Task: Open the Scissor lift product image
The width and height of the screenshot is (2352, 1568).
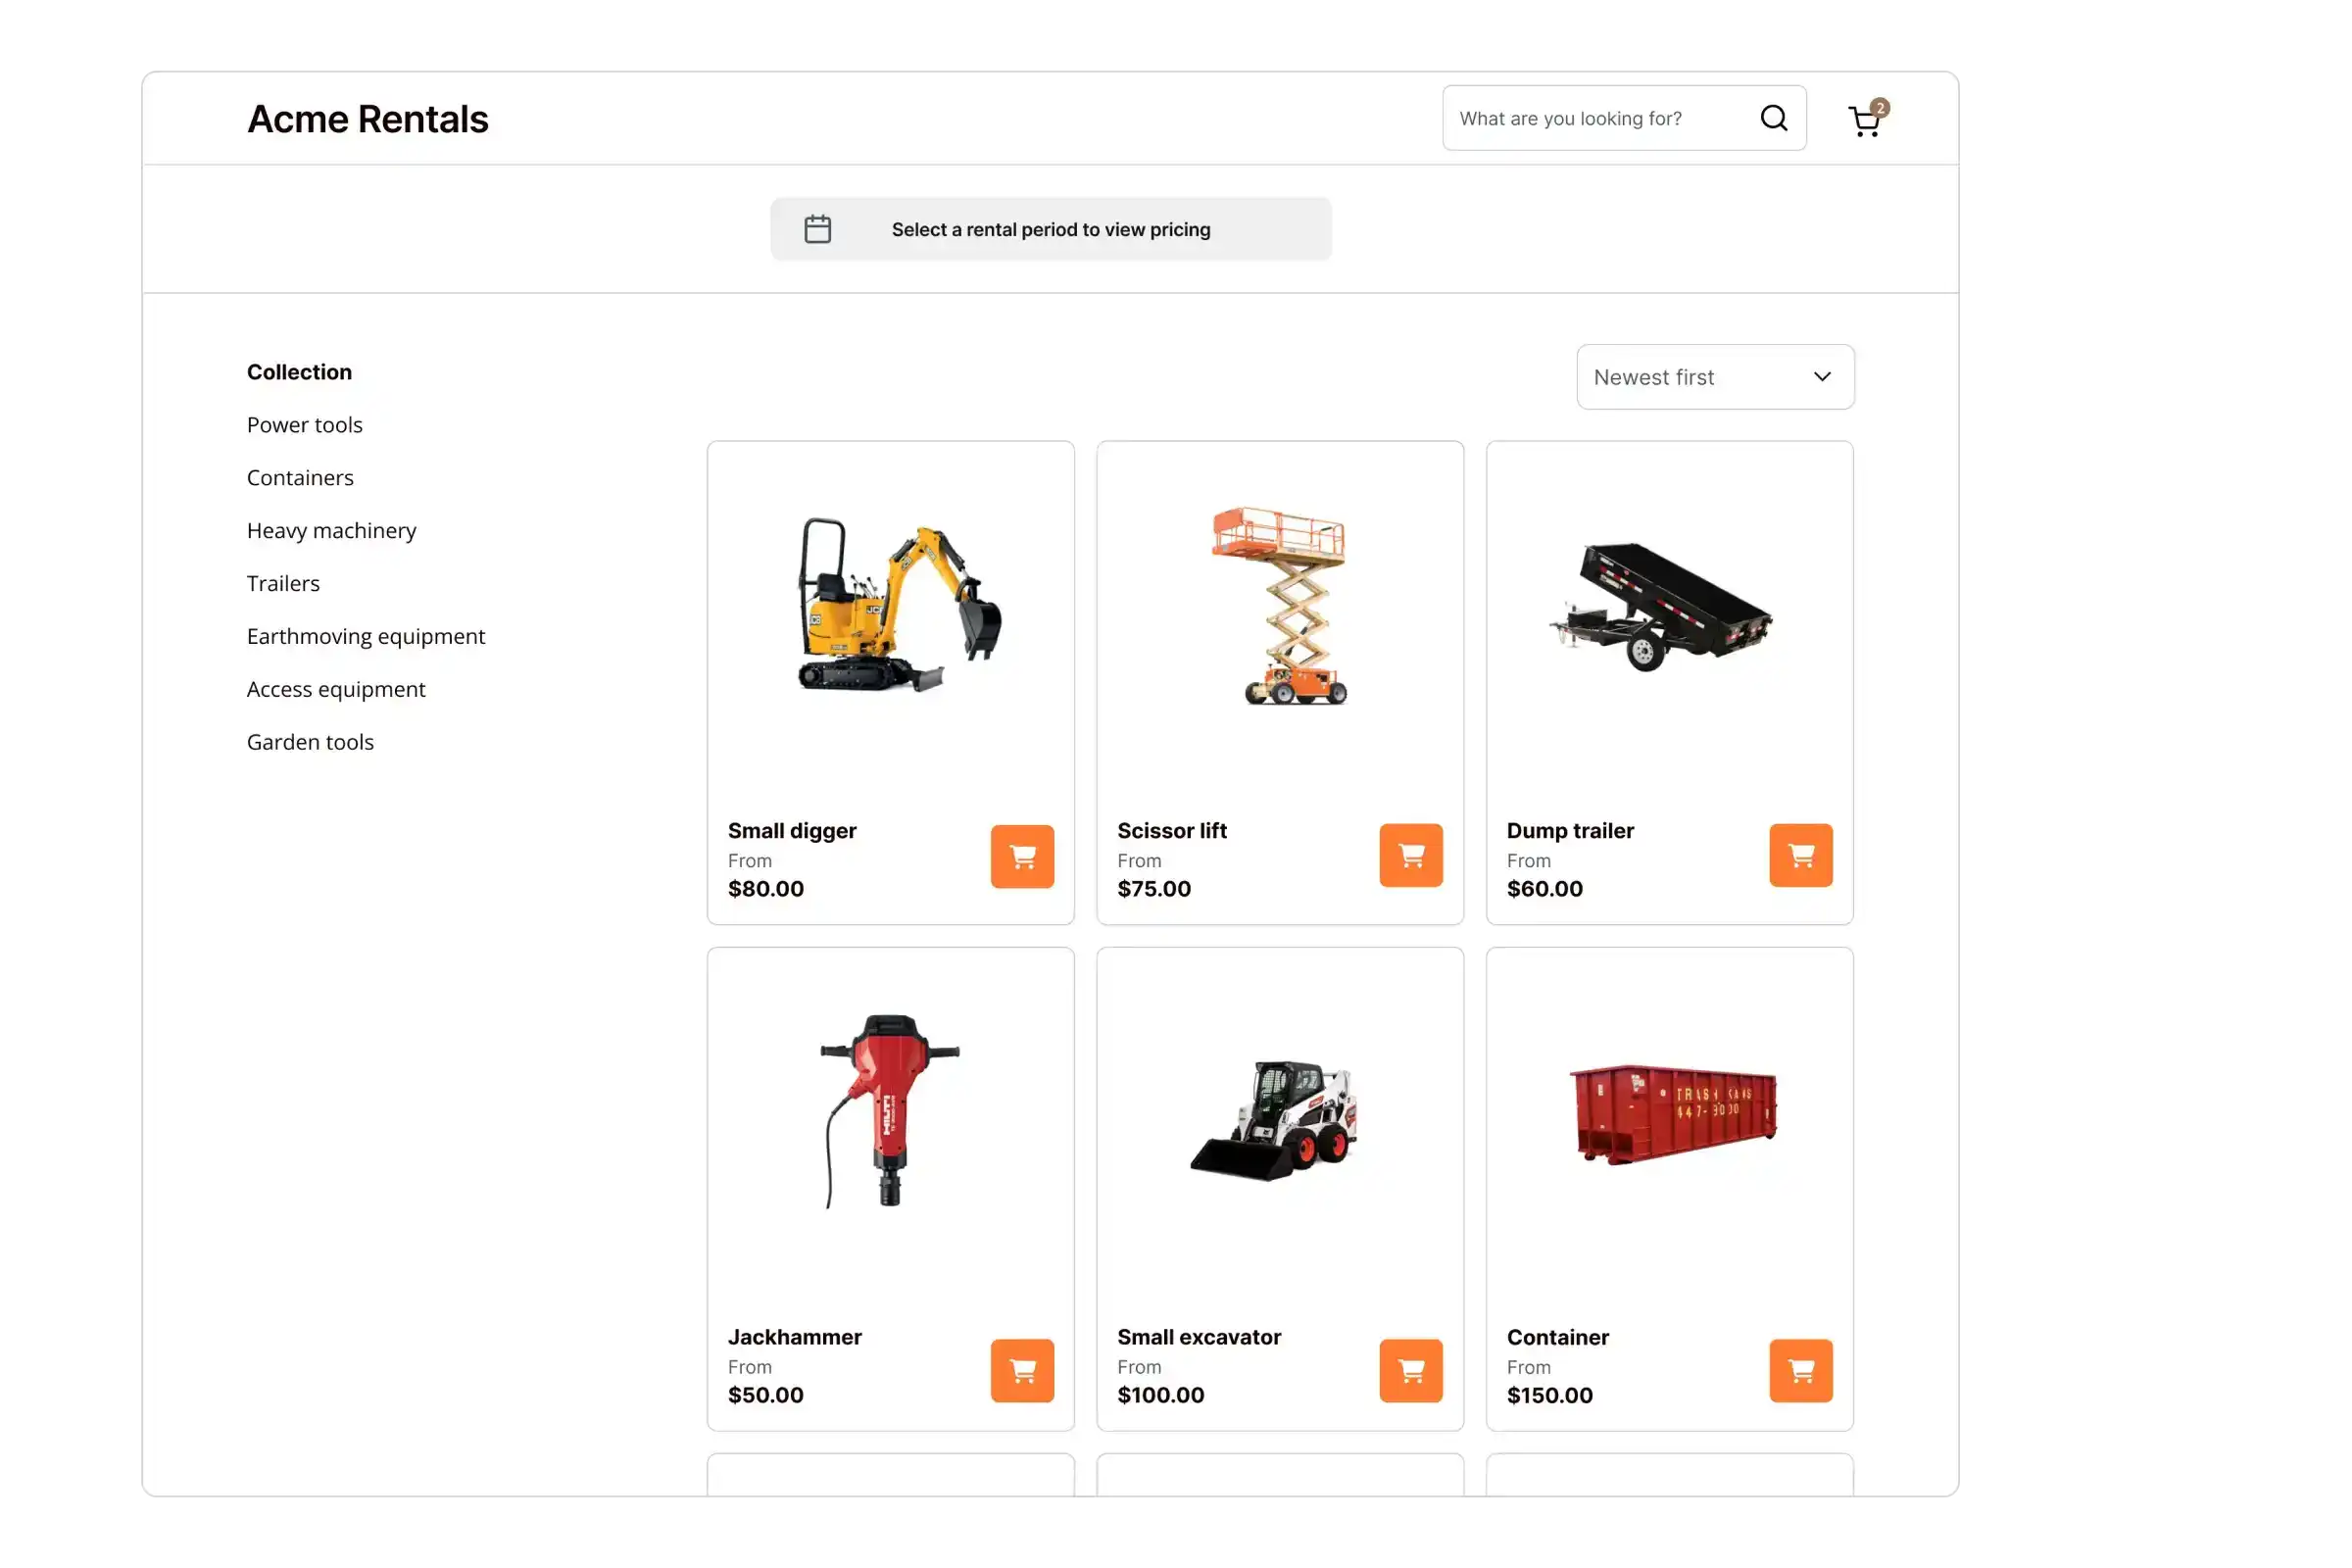Action: pyautogui.click(x=1279, y=607)
